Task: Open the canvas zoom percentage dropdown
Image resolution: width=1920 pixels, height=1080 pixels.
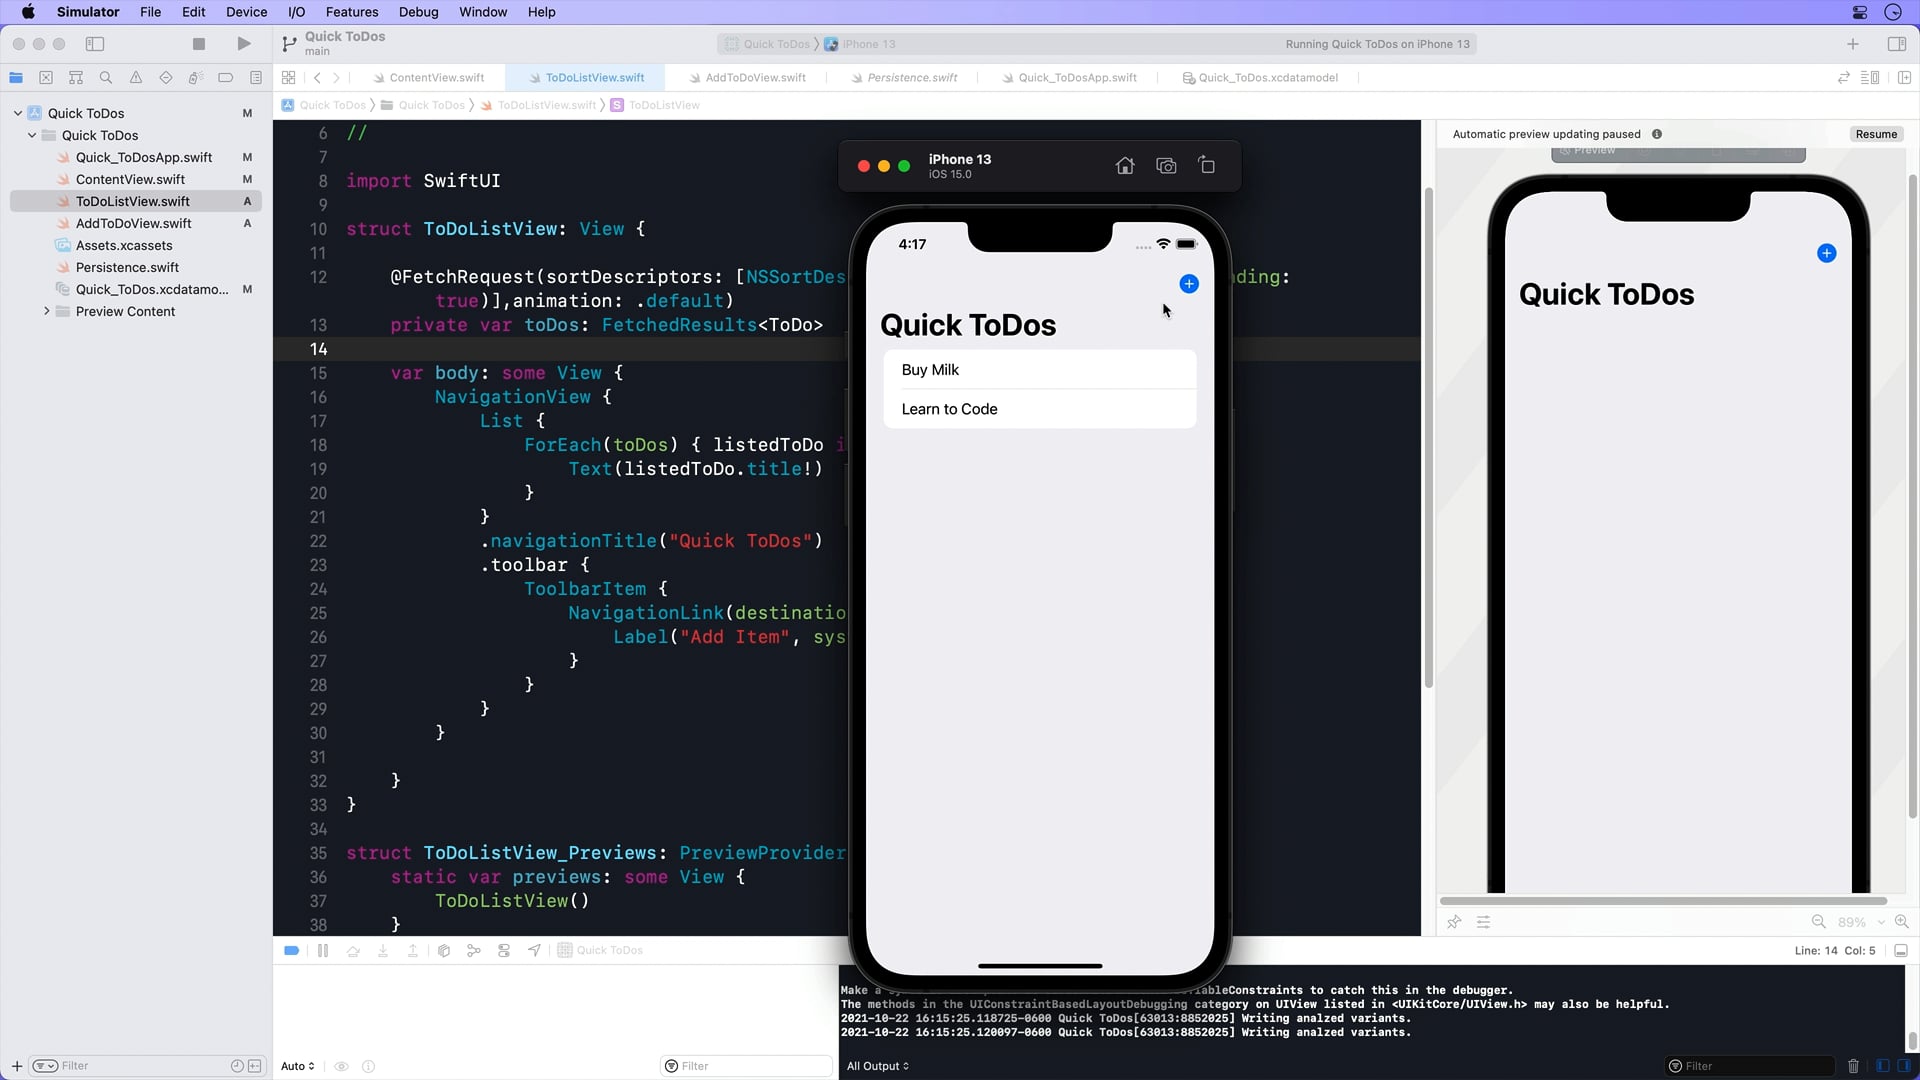Action: (1861, 922)
